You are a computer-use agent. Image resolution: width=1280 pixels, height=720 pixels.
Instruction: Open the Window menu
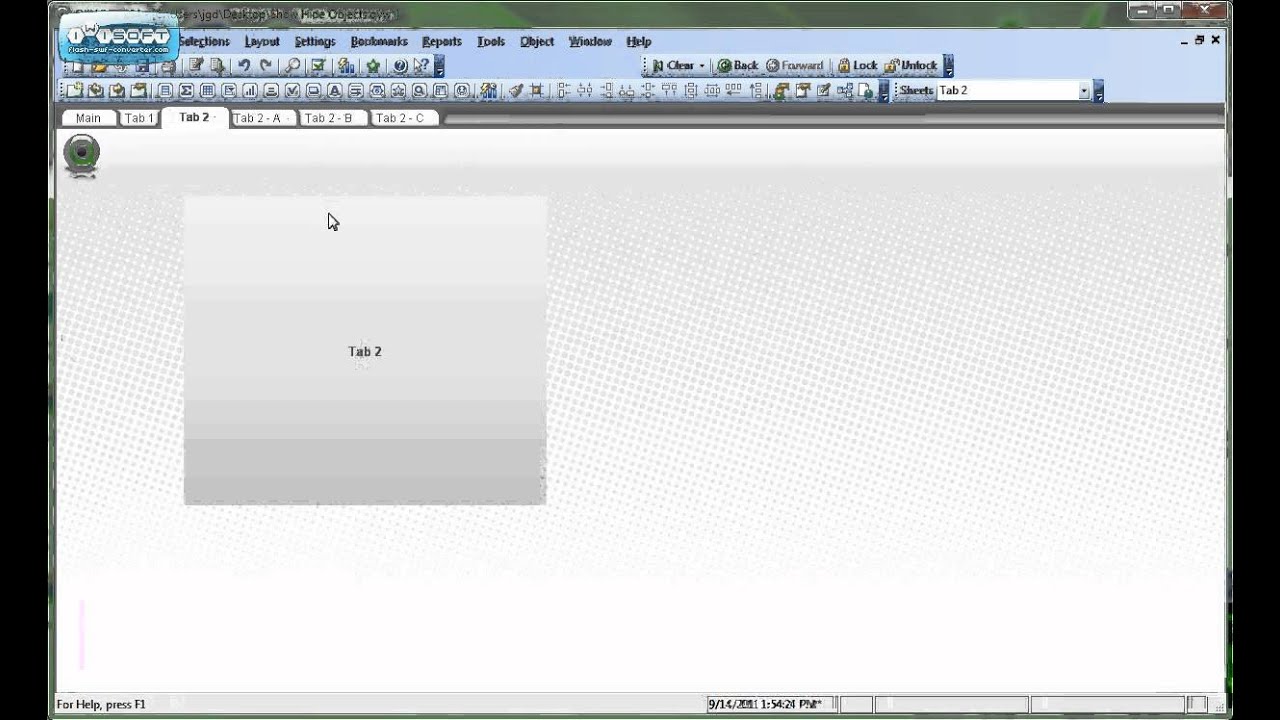click(x=590, y=42)
